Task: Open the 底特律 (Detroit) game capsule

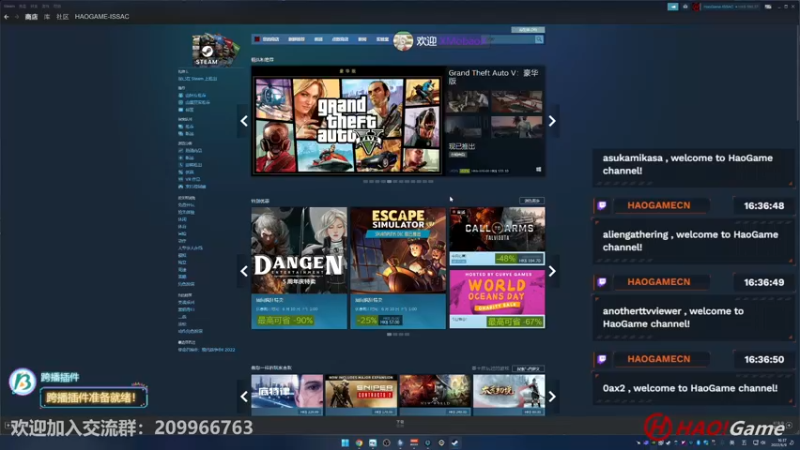Action: (x=287, y=395)
